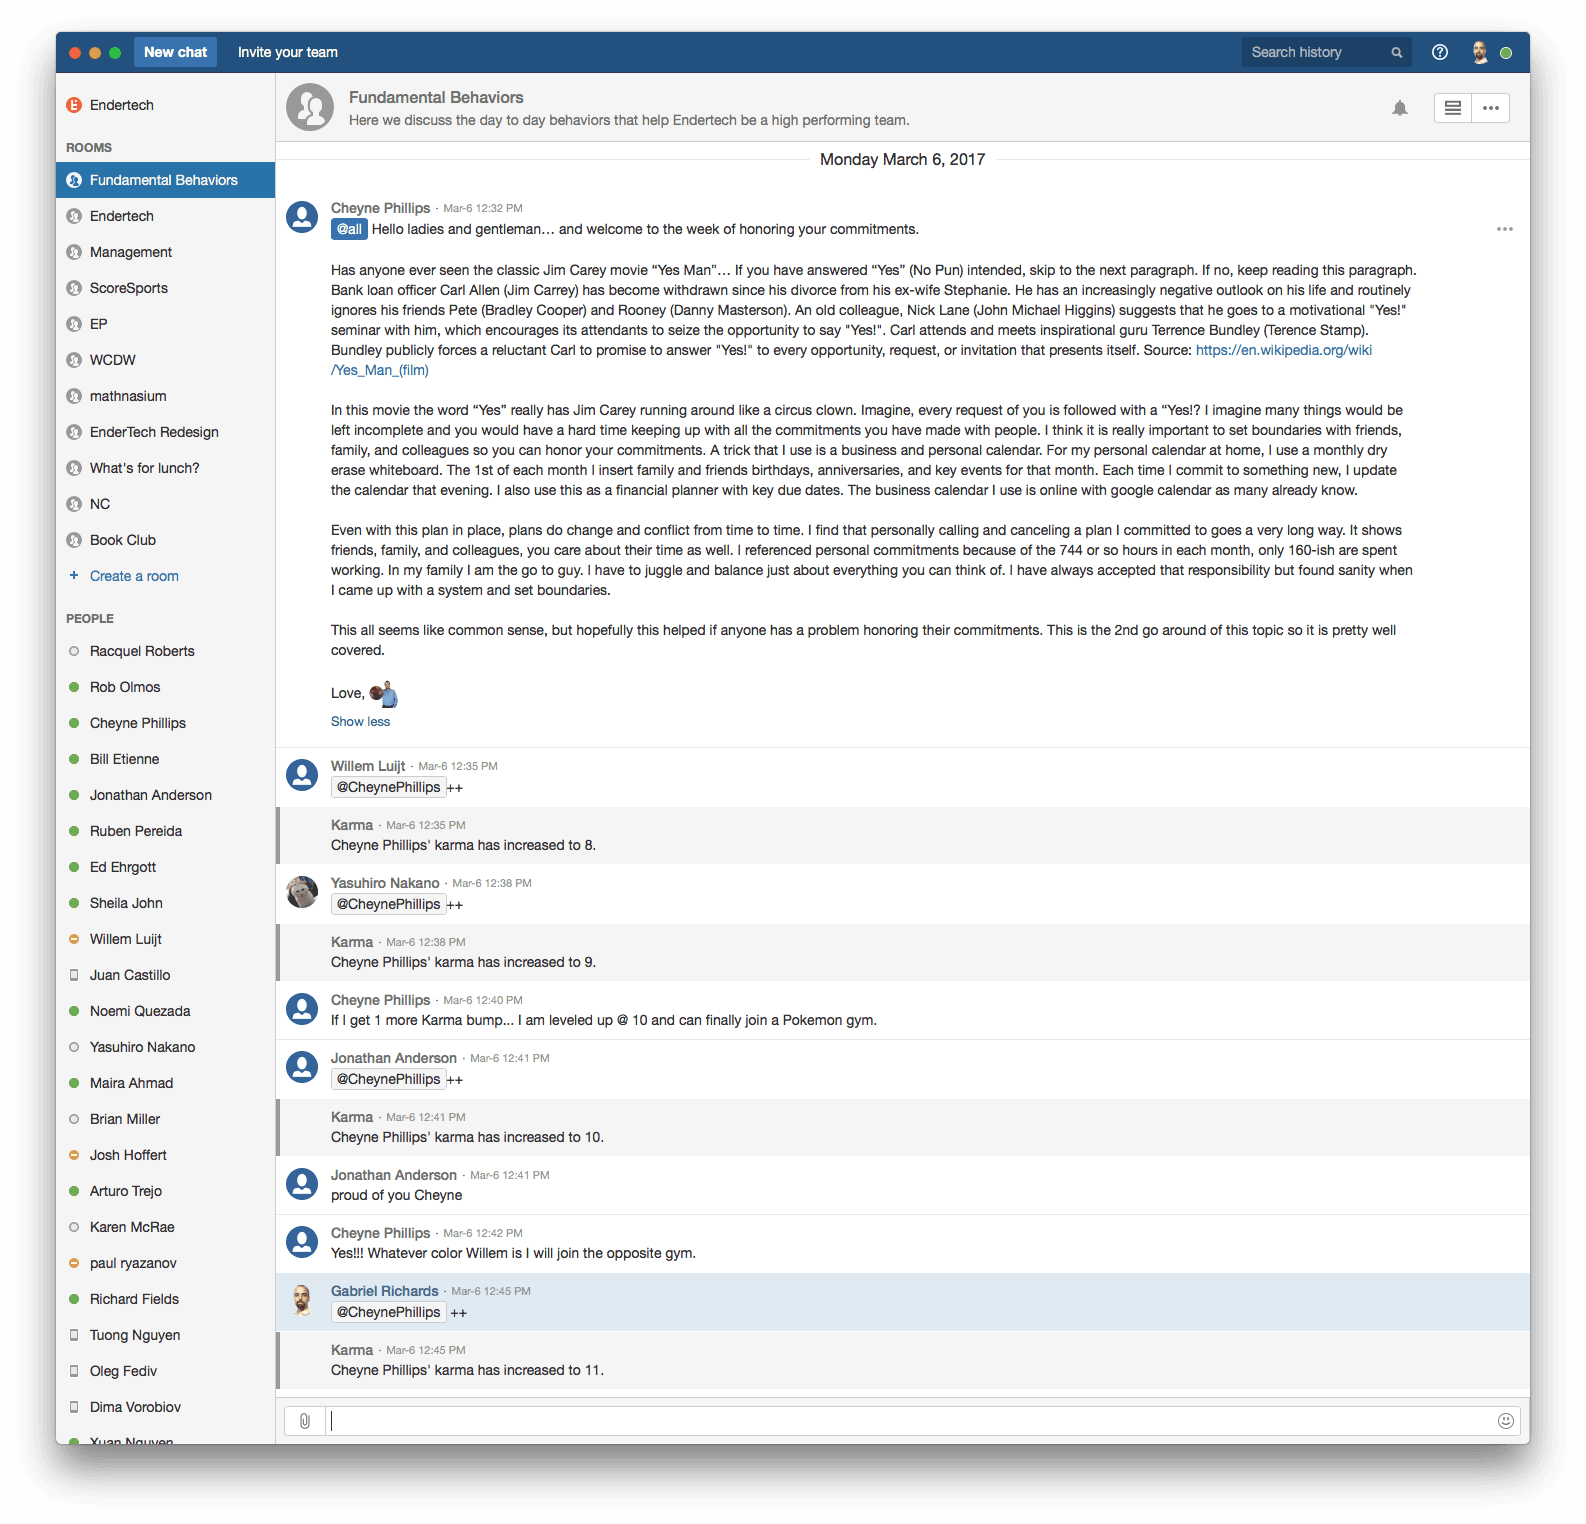Open the ScoreSports room
This screenshot has height=1524, width=1586.
coord(165,288)
